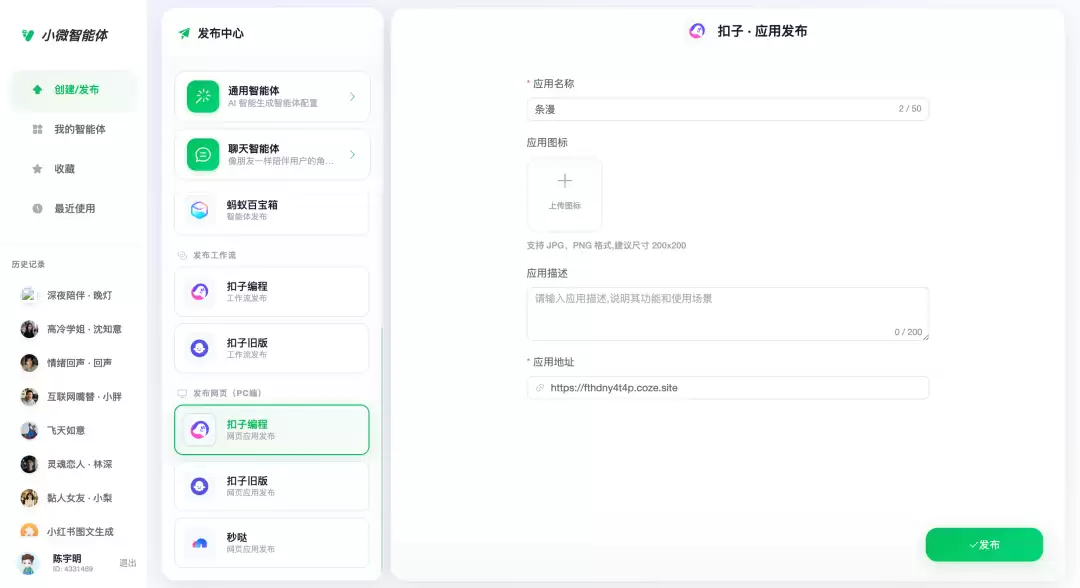Click the 扣子旧版 workflow publish icon
This screenshot has height=588, width=1080.
click(200, 348)
